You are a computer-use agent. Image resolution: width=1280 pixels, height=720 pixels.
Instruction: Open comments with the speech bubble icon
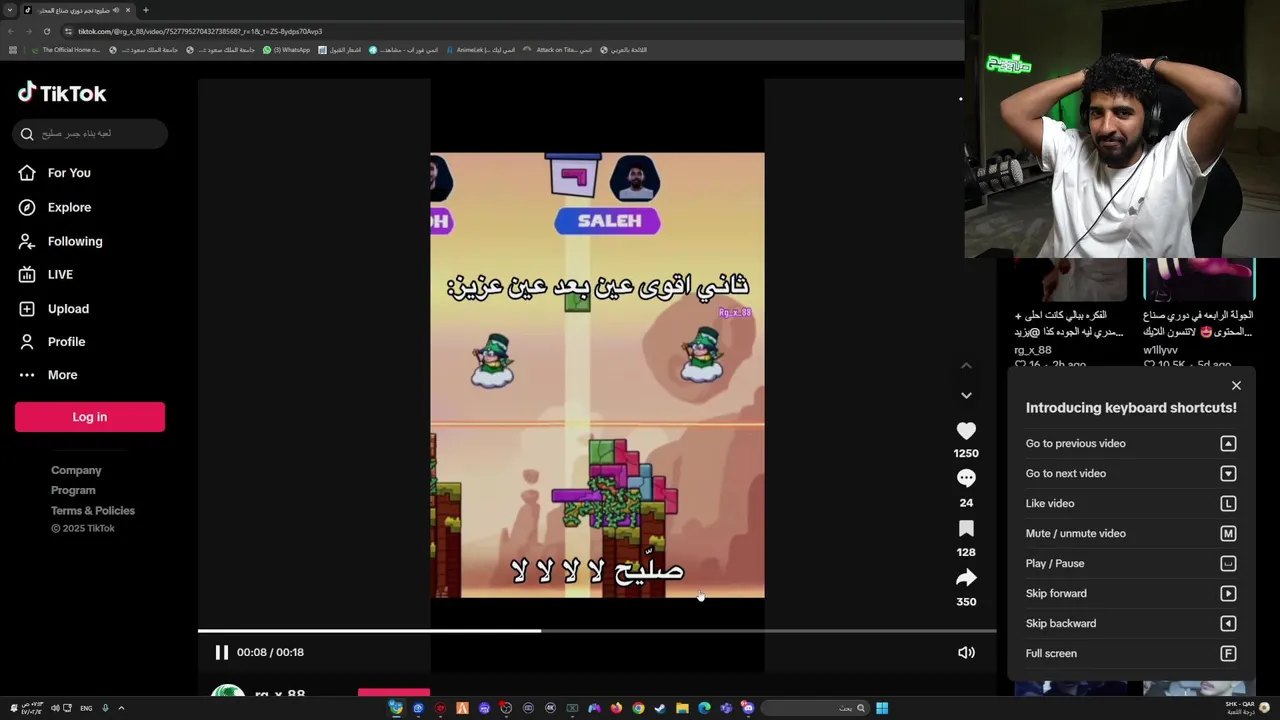(966, 479)
